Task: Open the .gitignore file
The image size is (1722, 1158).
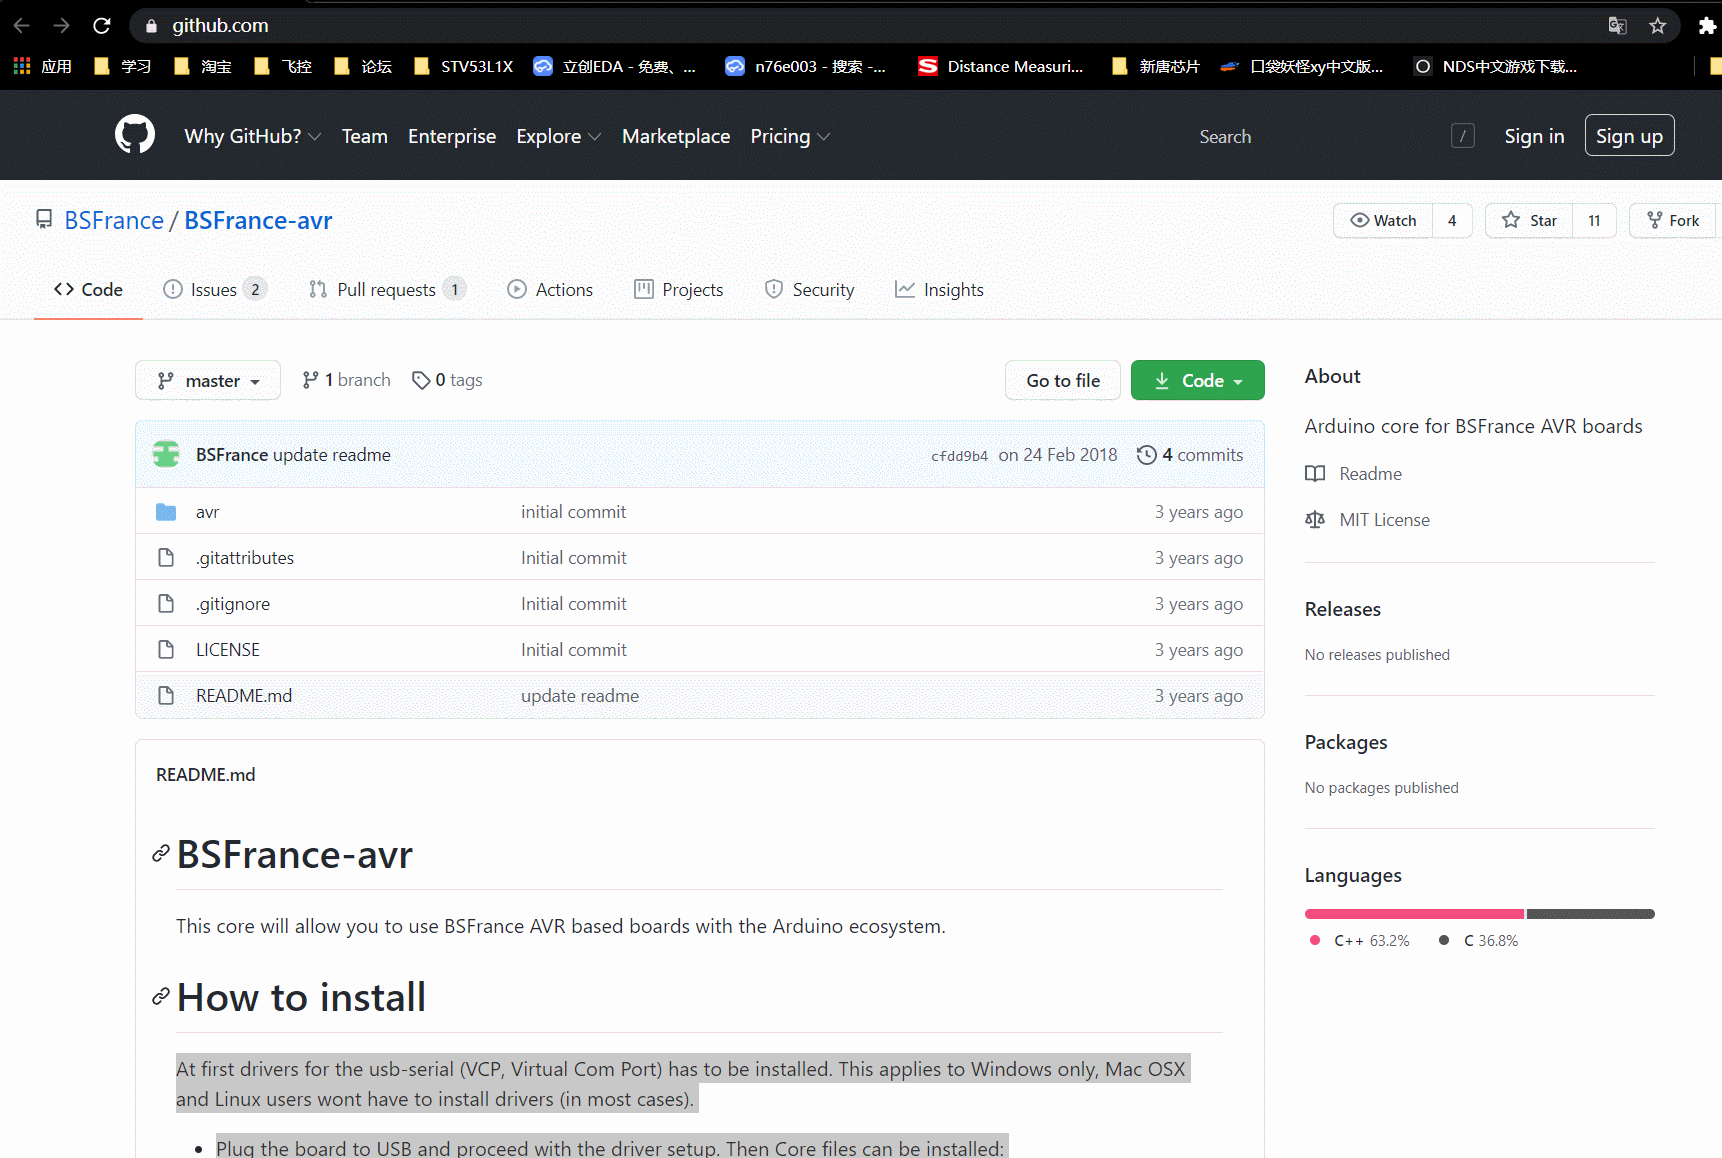Action: [233, 603]
